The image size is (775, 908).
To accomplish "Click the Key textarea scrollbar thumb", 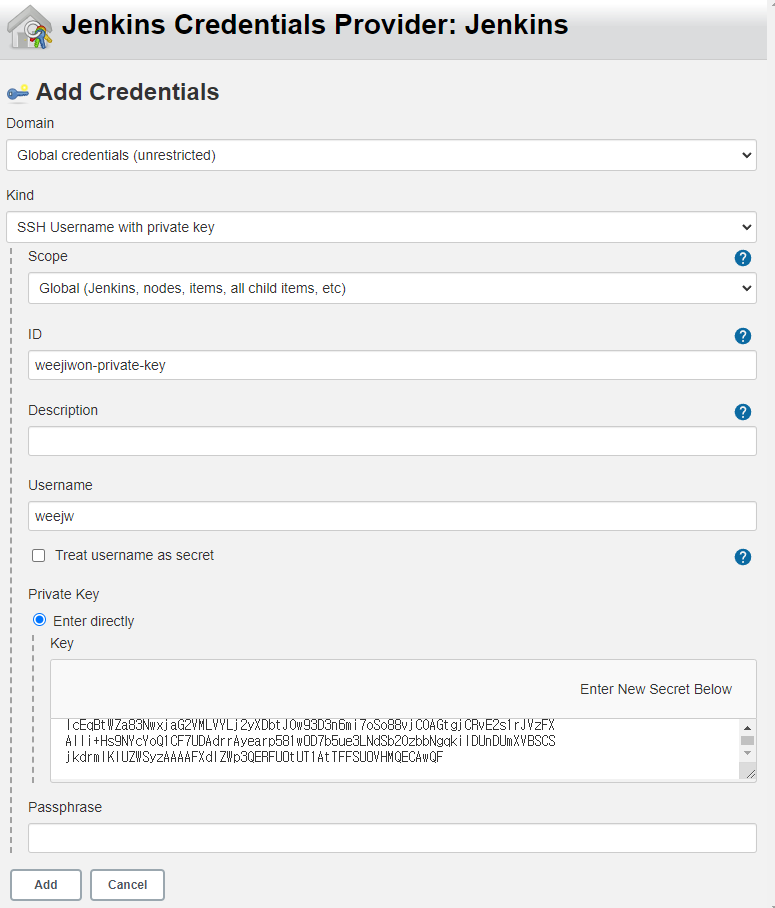I will pos(747,741).
